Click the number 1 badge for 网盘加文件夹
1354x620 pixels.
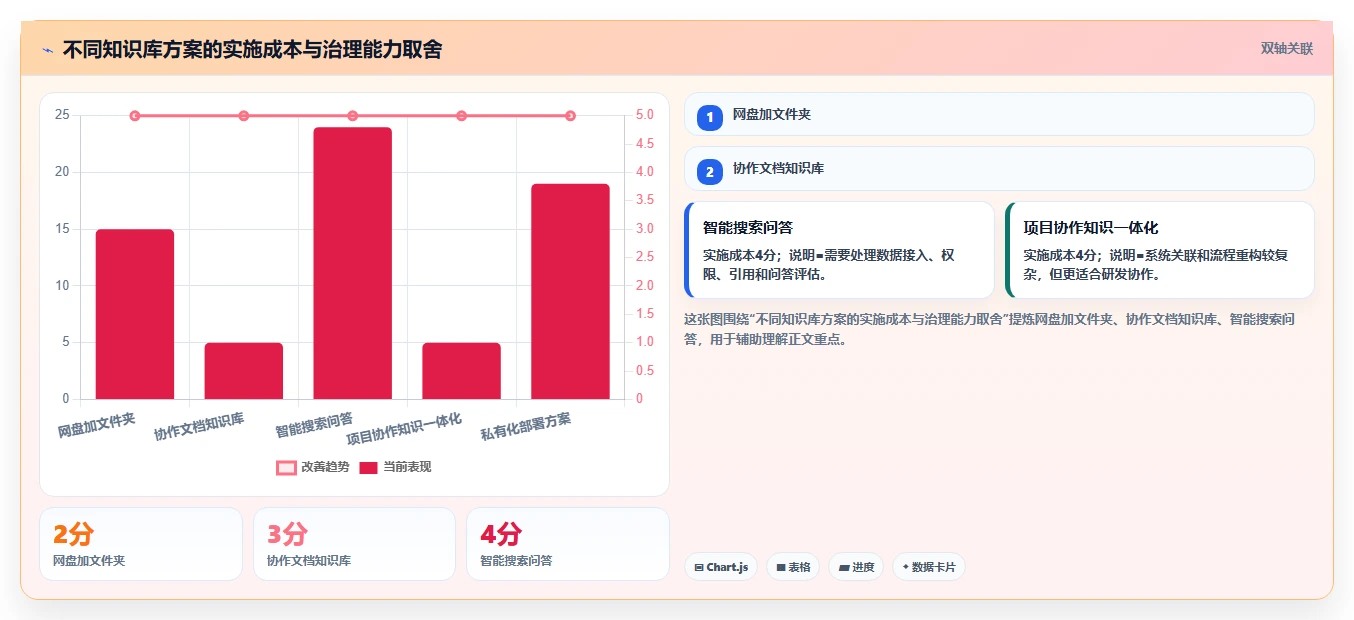point(710,117)
